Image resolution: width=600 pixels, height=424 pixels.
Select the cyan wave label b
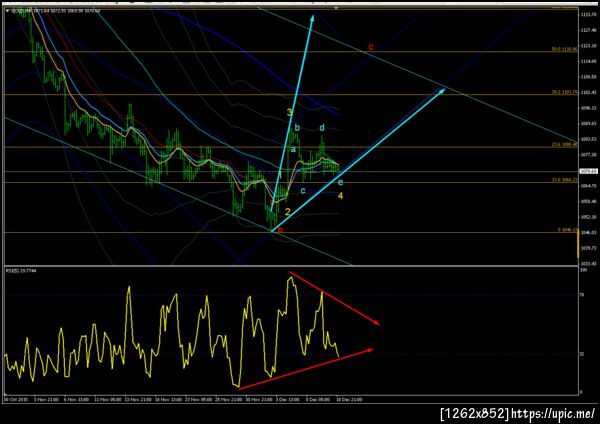pos(297,127)
